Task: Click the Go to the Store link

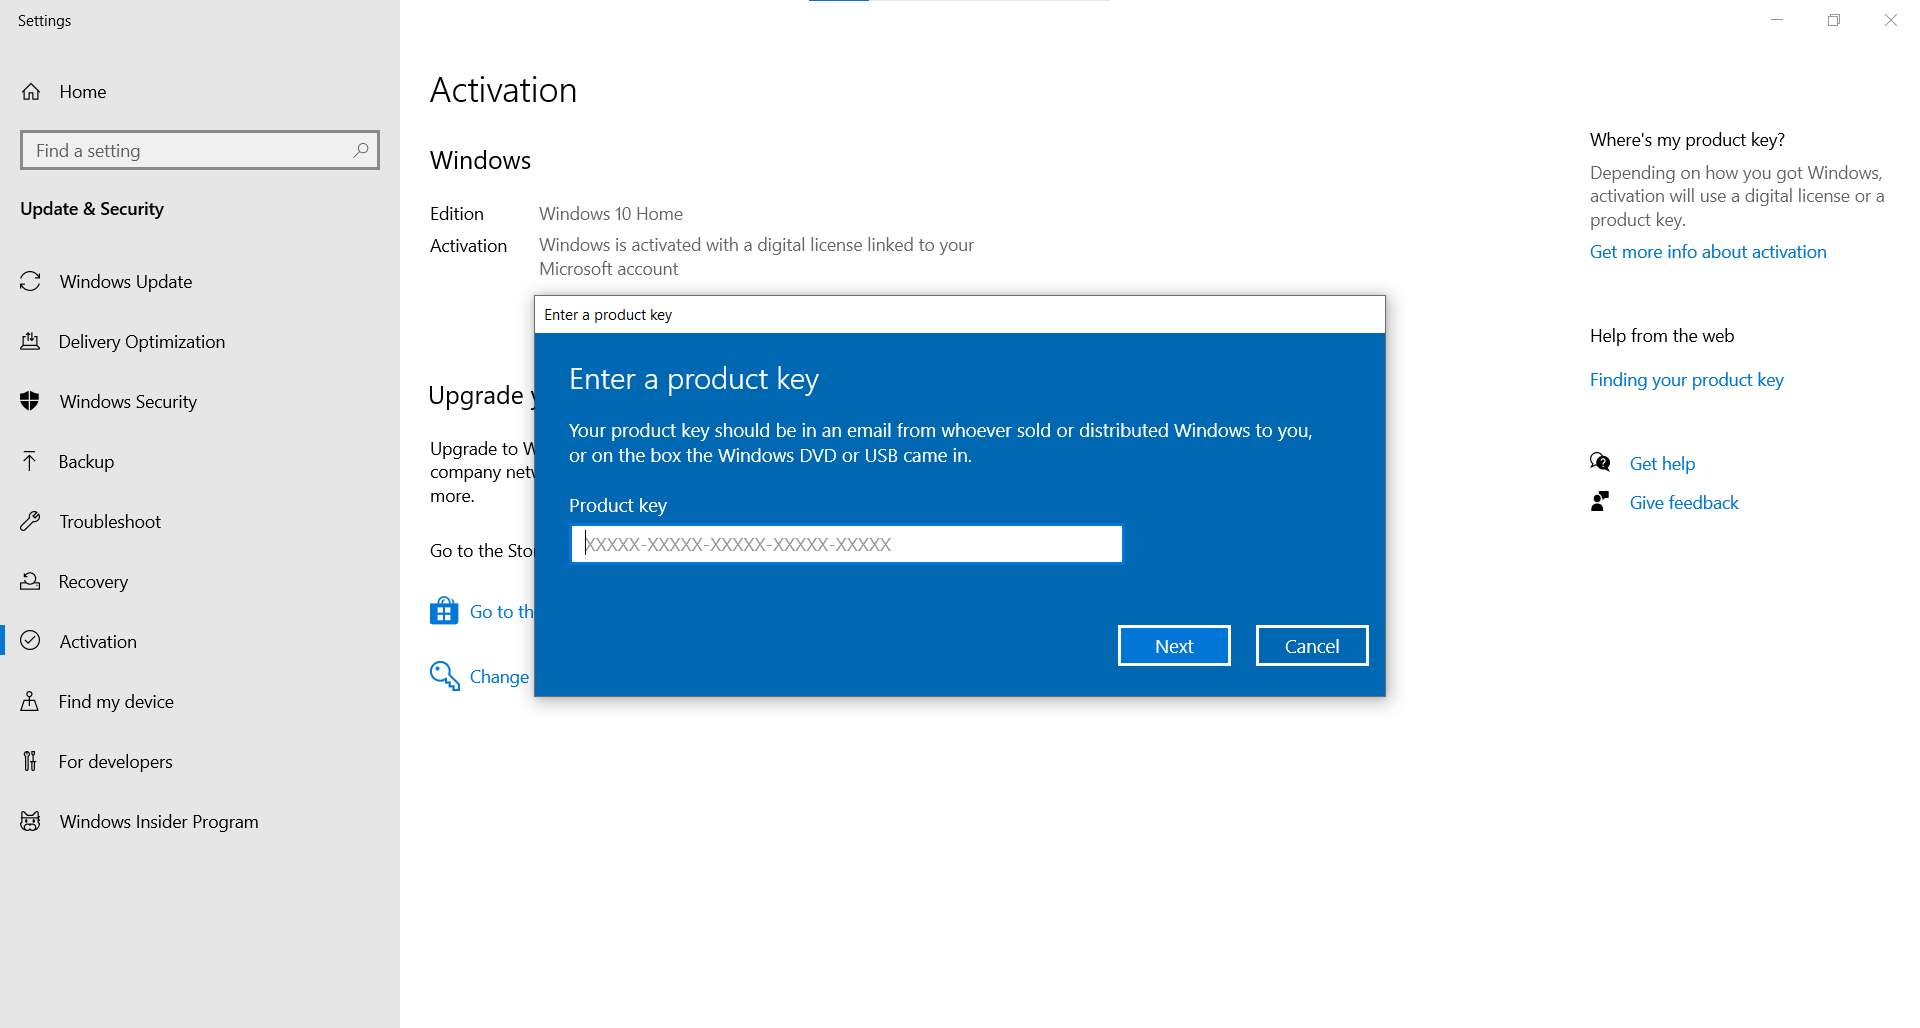Action: click(501, 612)
